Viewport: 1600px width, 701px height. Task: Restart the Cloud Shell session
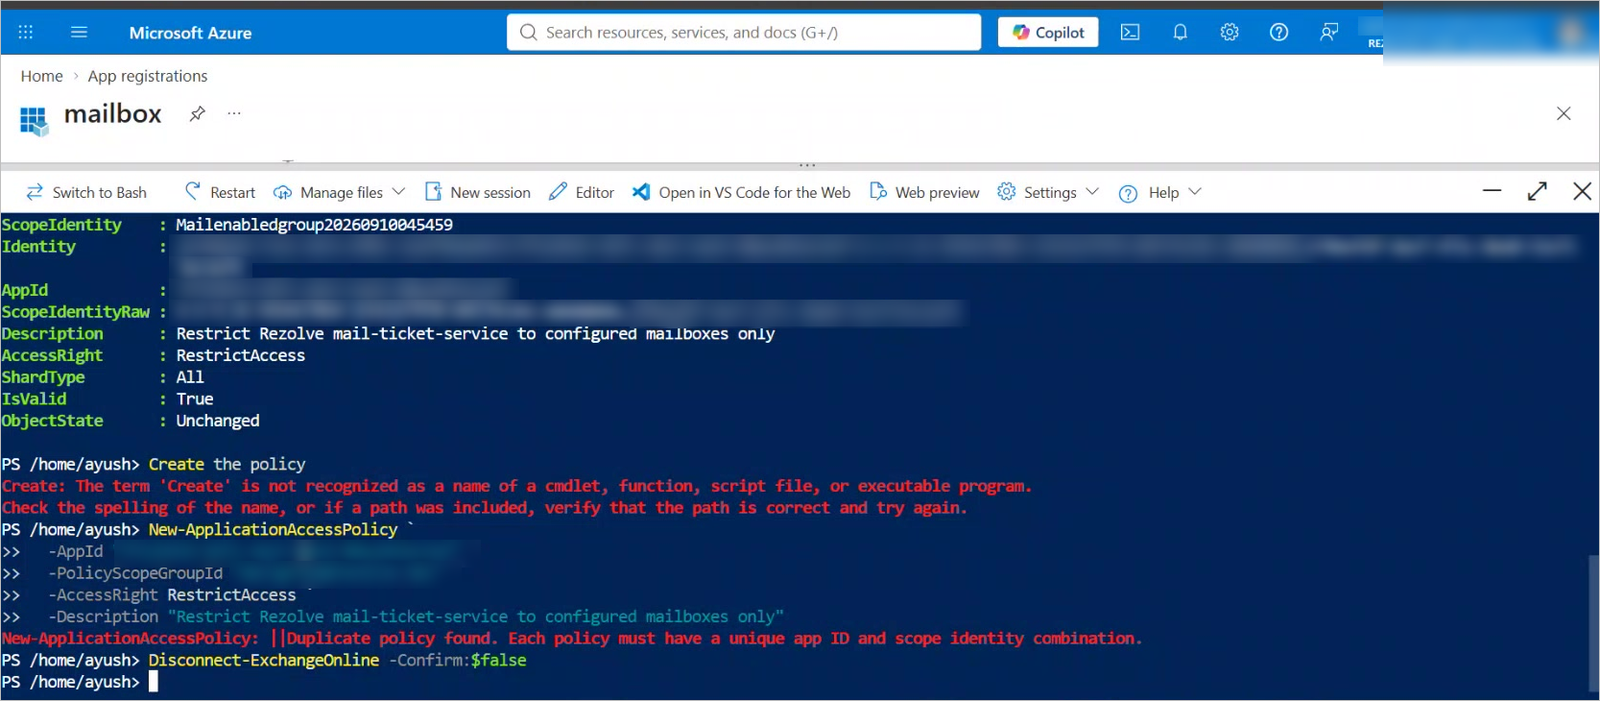click(x=220, y=192)
